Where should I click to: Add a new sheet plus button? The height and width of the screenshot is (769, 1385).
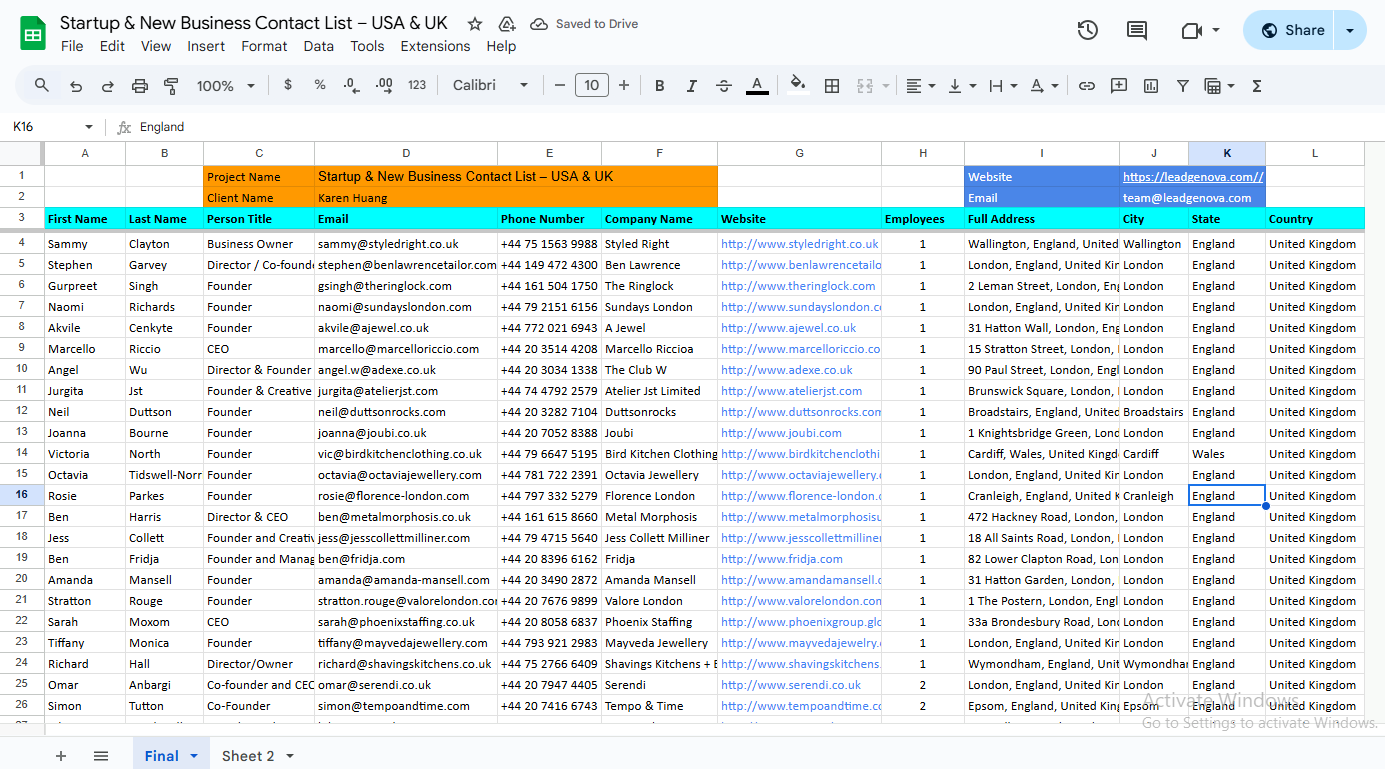61,756
